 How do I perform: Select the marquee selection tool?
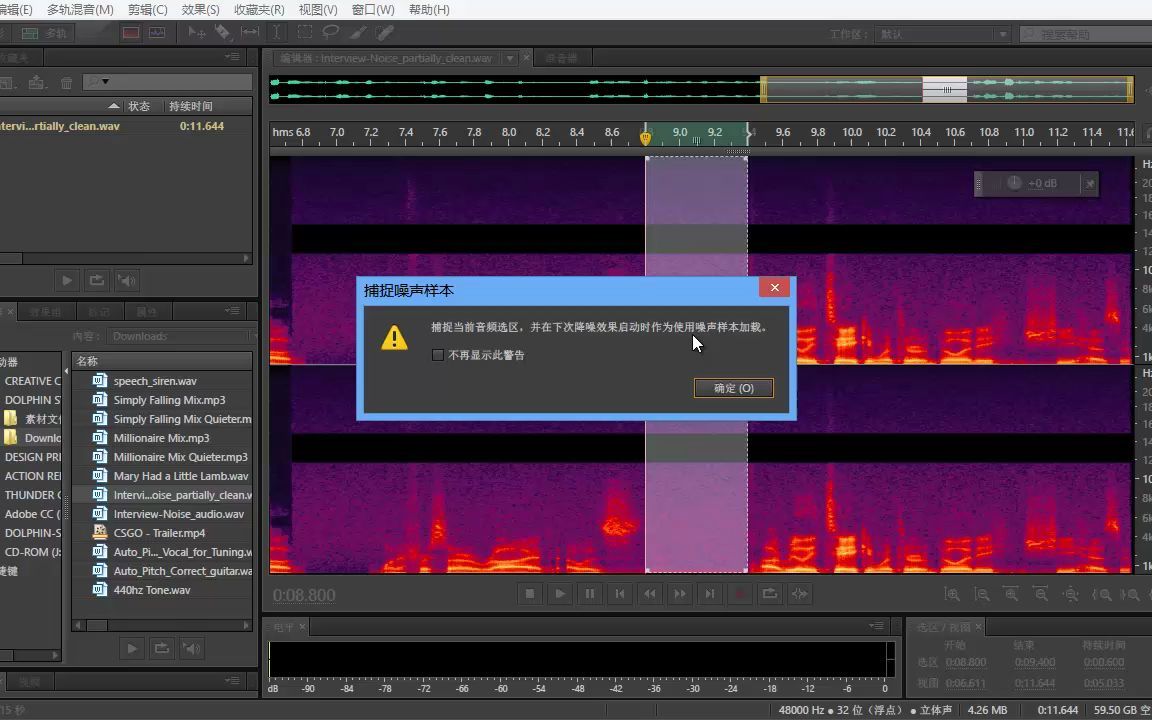point(304,32)
